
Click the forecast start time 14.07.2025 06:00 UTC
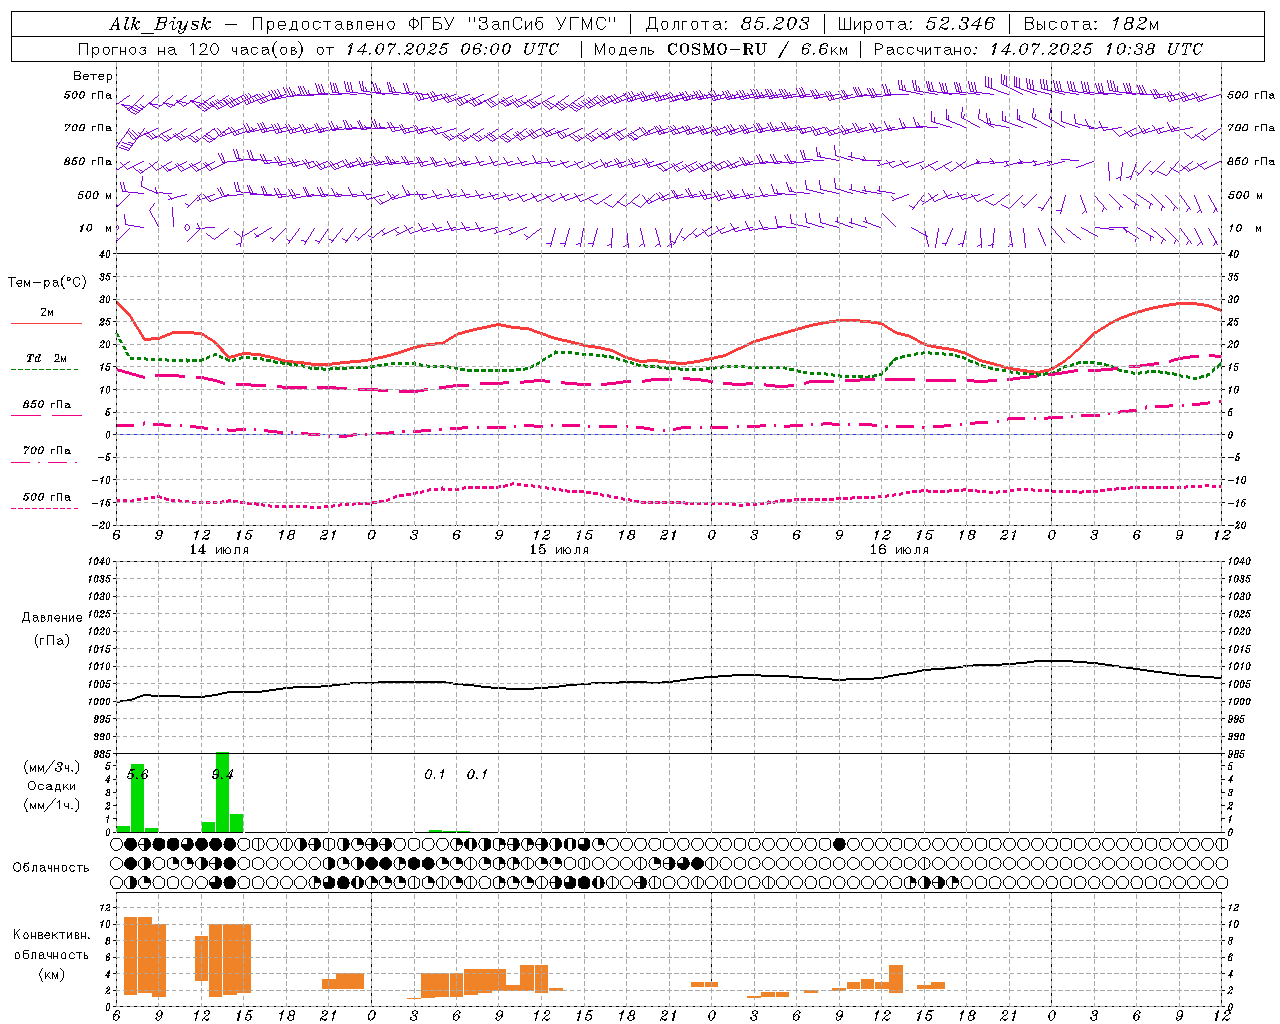coord(453,49)
